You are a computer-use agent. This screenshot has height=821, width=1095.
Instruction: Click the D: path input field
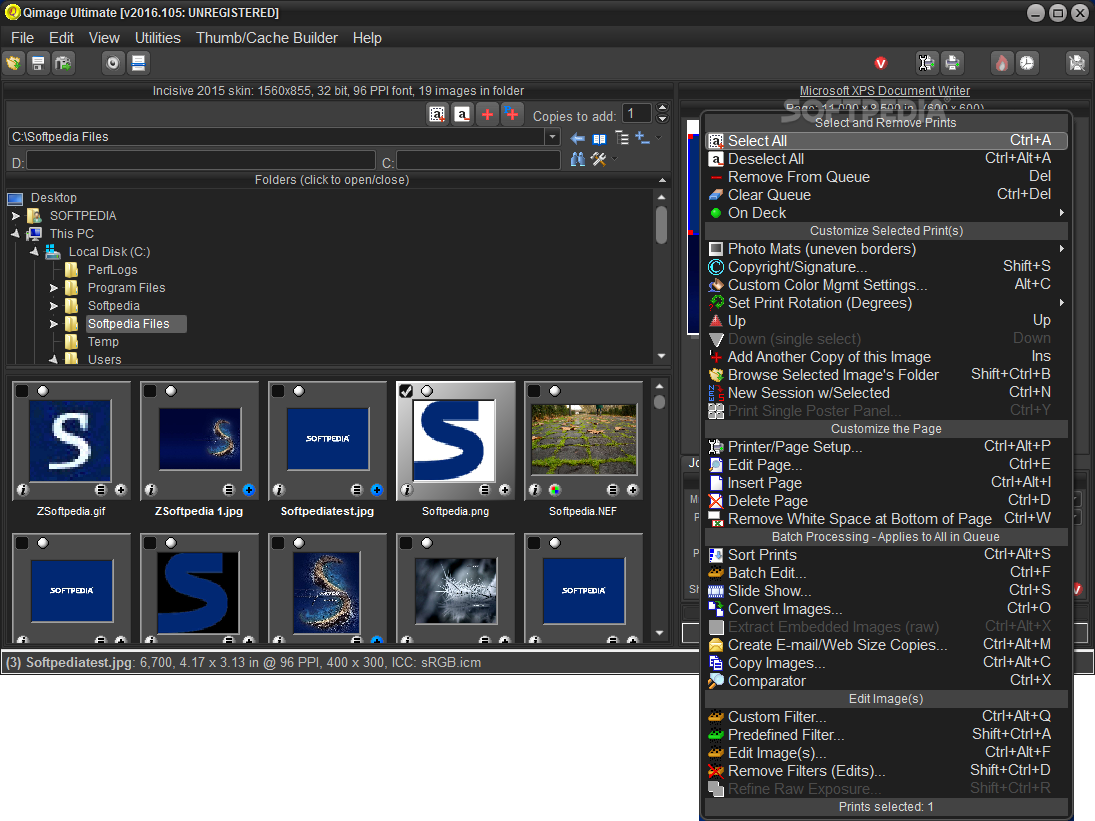point(200,163)
